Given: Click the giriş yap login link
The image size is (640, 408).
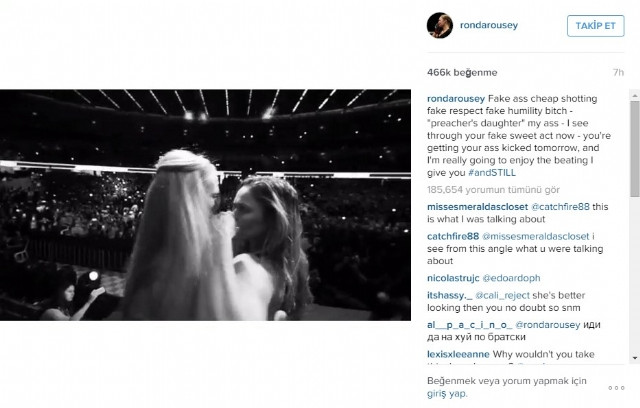Looking at the screenshot, I should pos(447,394).
